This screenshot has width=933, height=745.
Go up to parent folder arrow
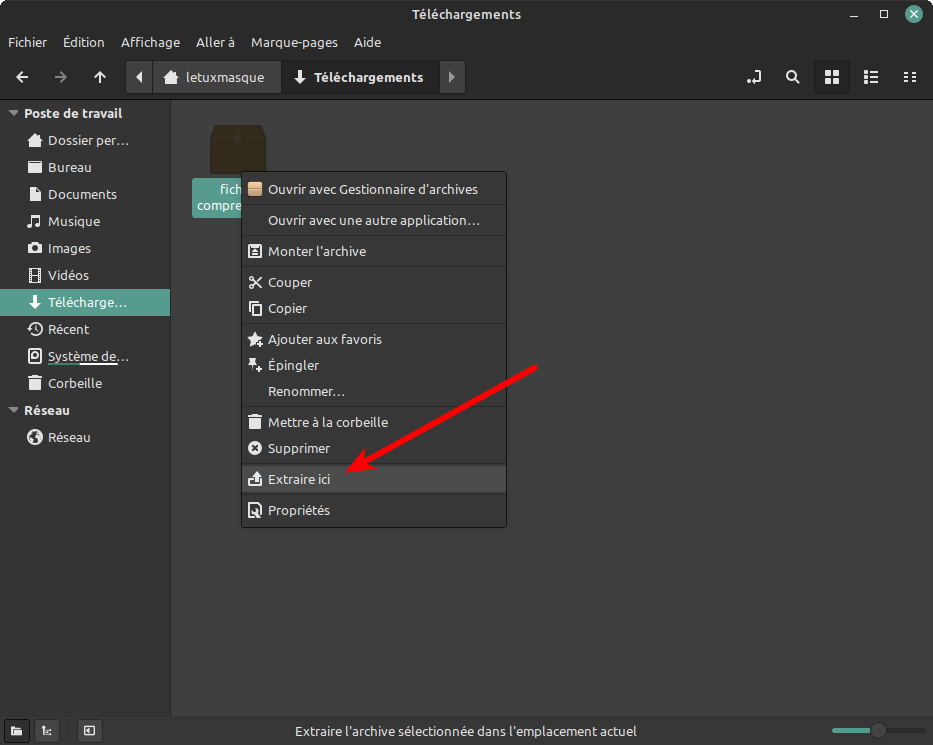pyautogui.click(x=100, y=77)
